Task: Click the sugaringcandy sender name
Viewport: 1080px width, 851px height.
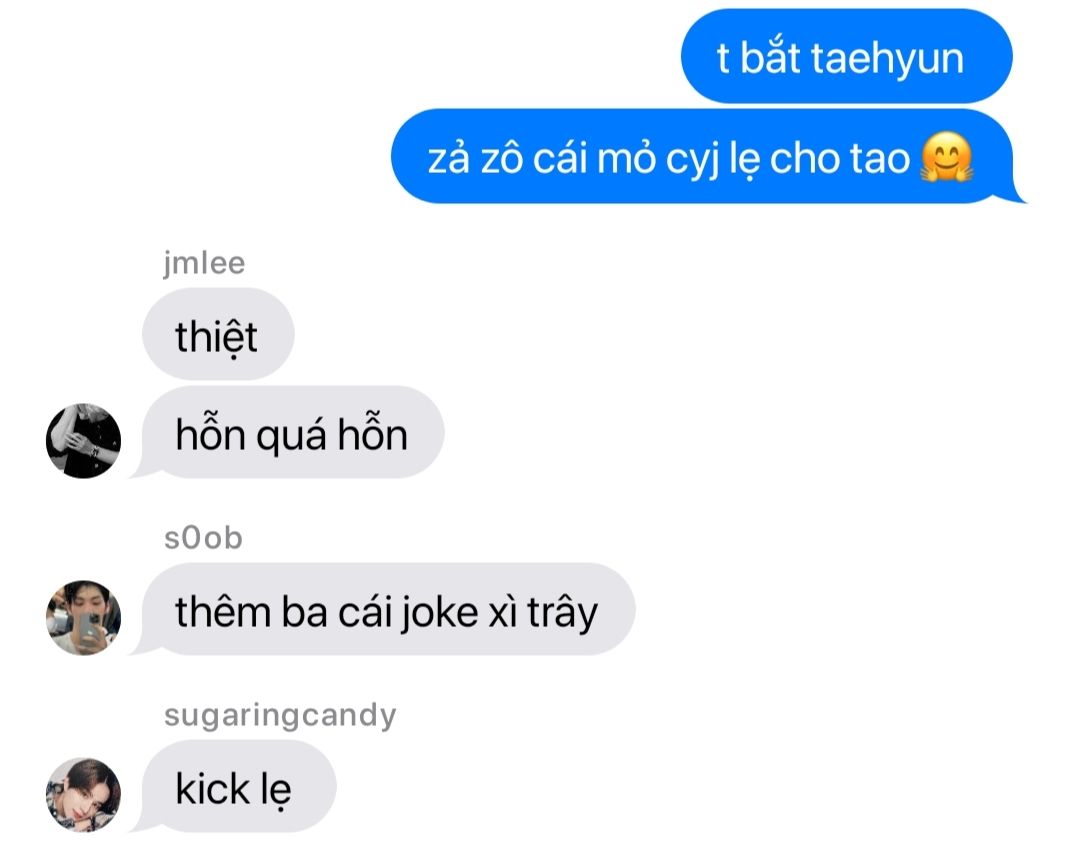Action: (280, 716)
